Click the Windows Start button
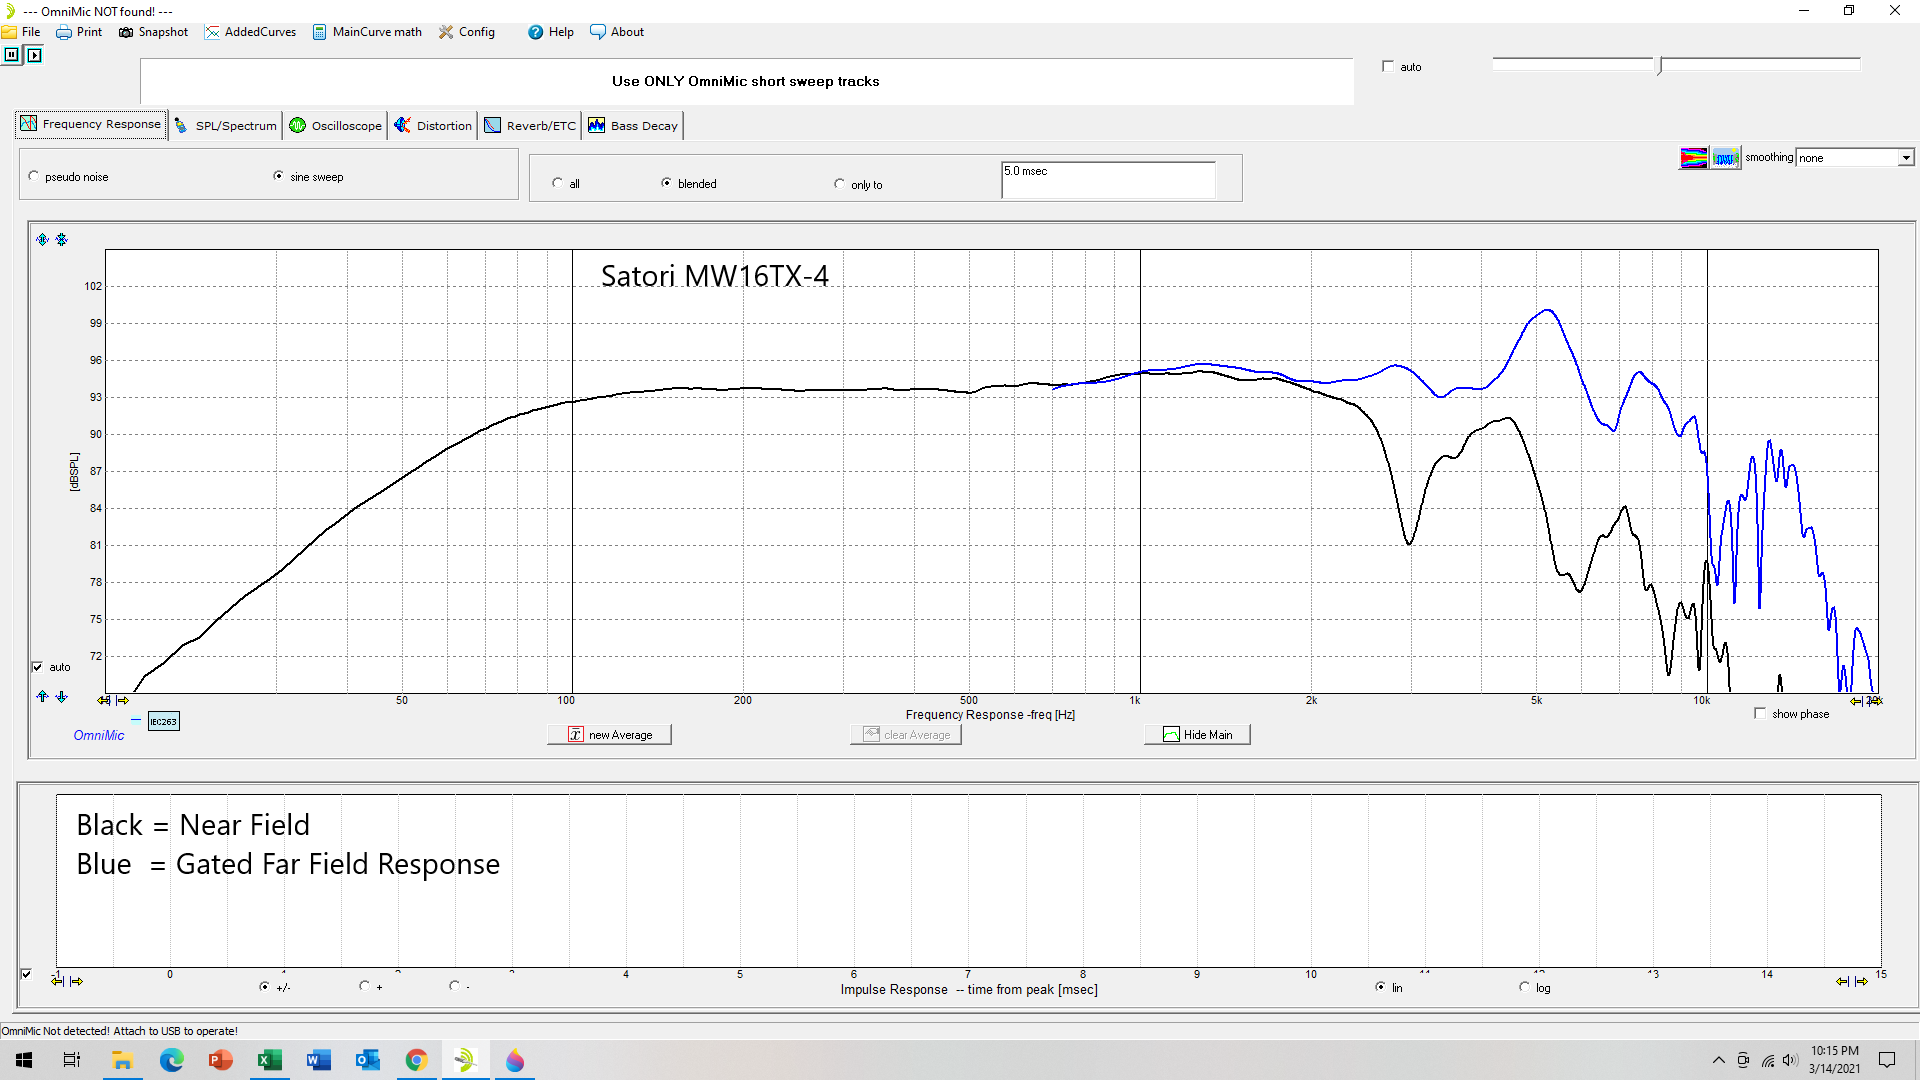The width and height of the screenshot is (1920, 1080). [x=24, y=1060]
